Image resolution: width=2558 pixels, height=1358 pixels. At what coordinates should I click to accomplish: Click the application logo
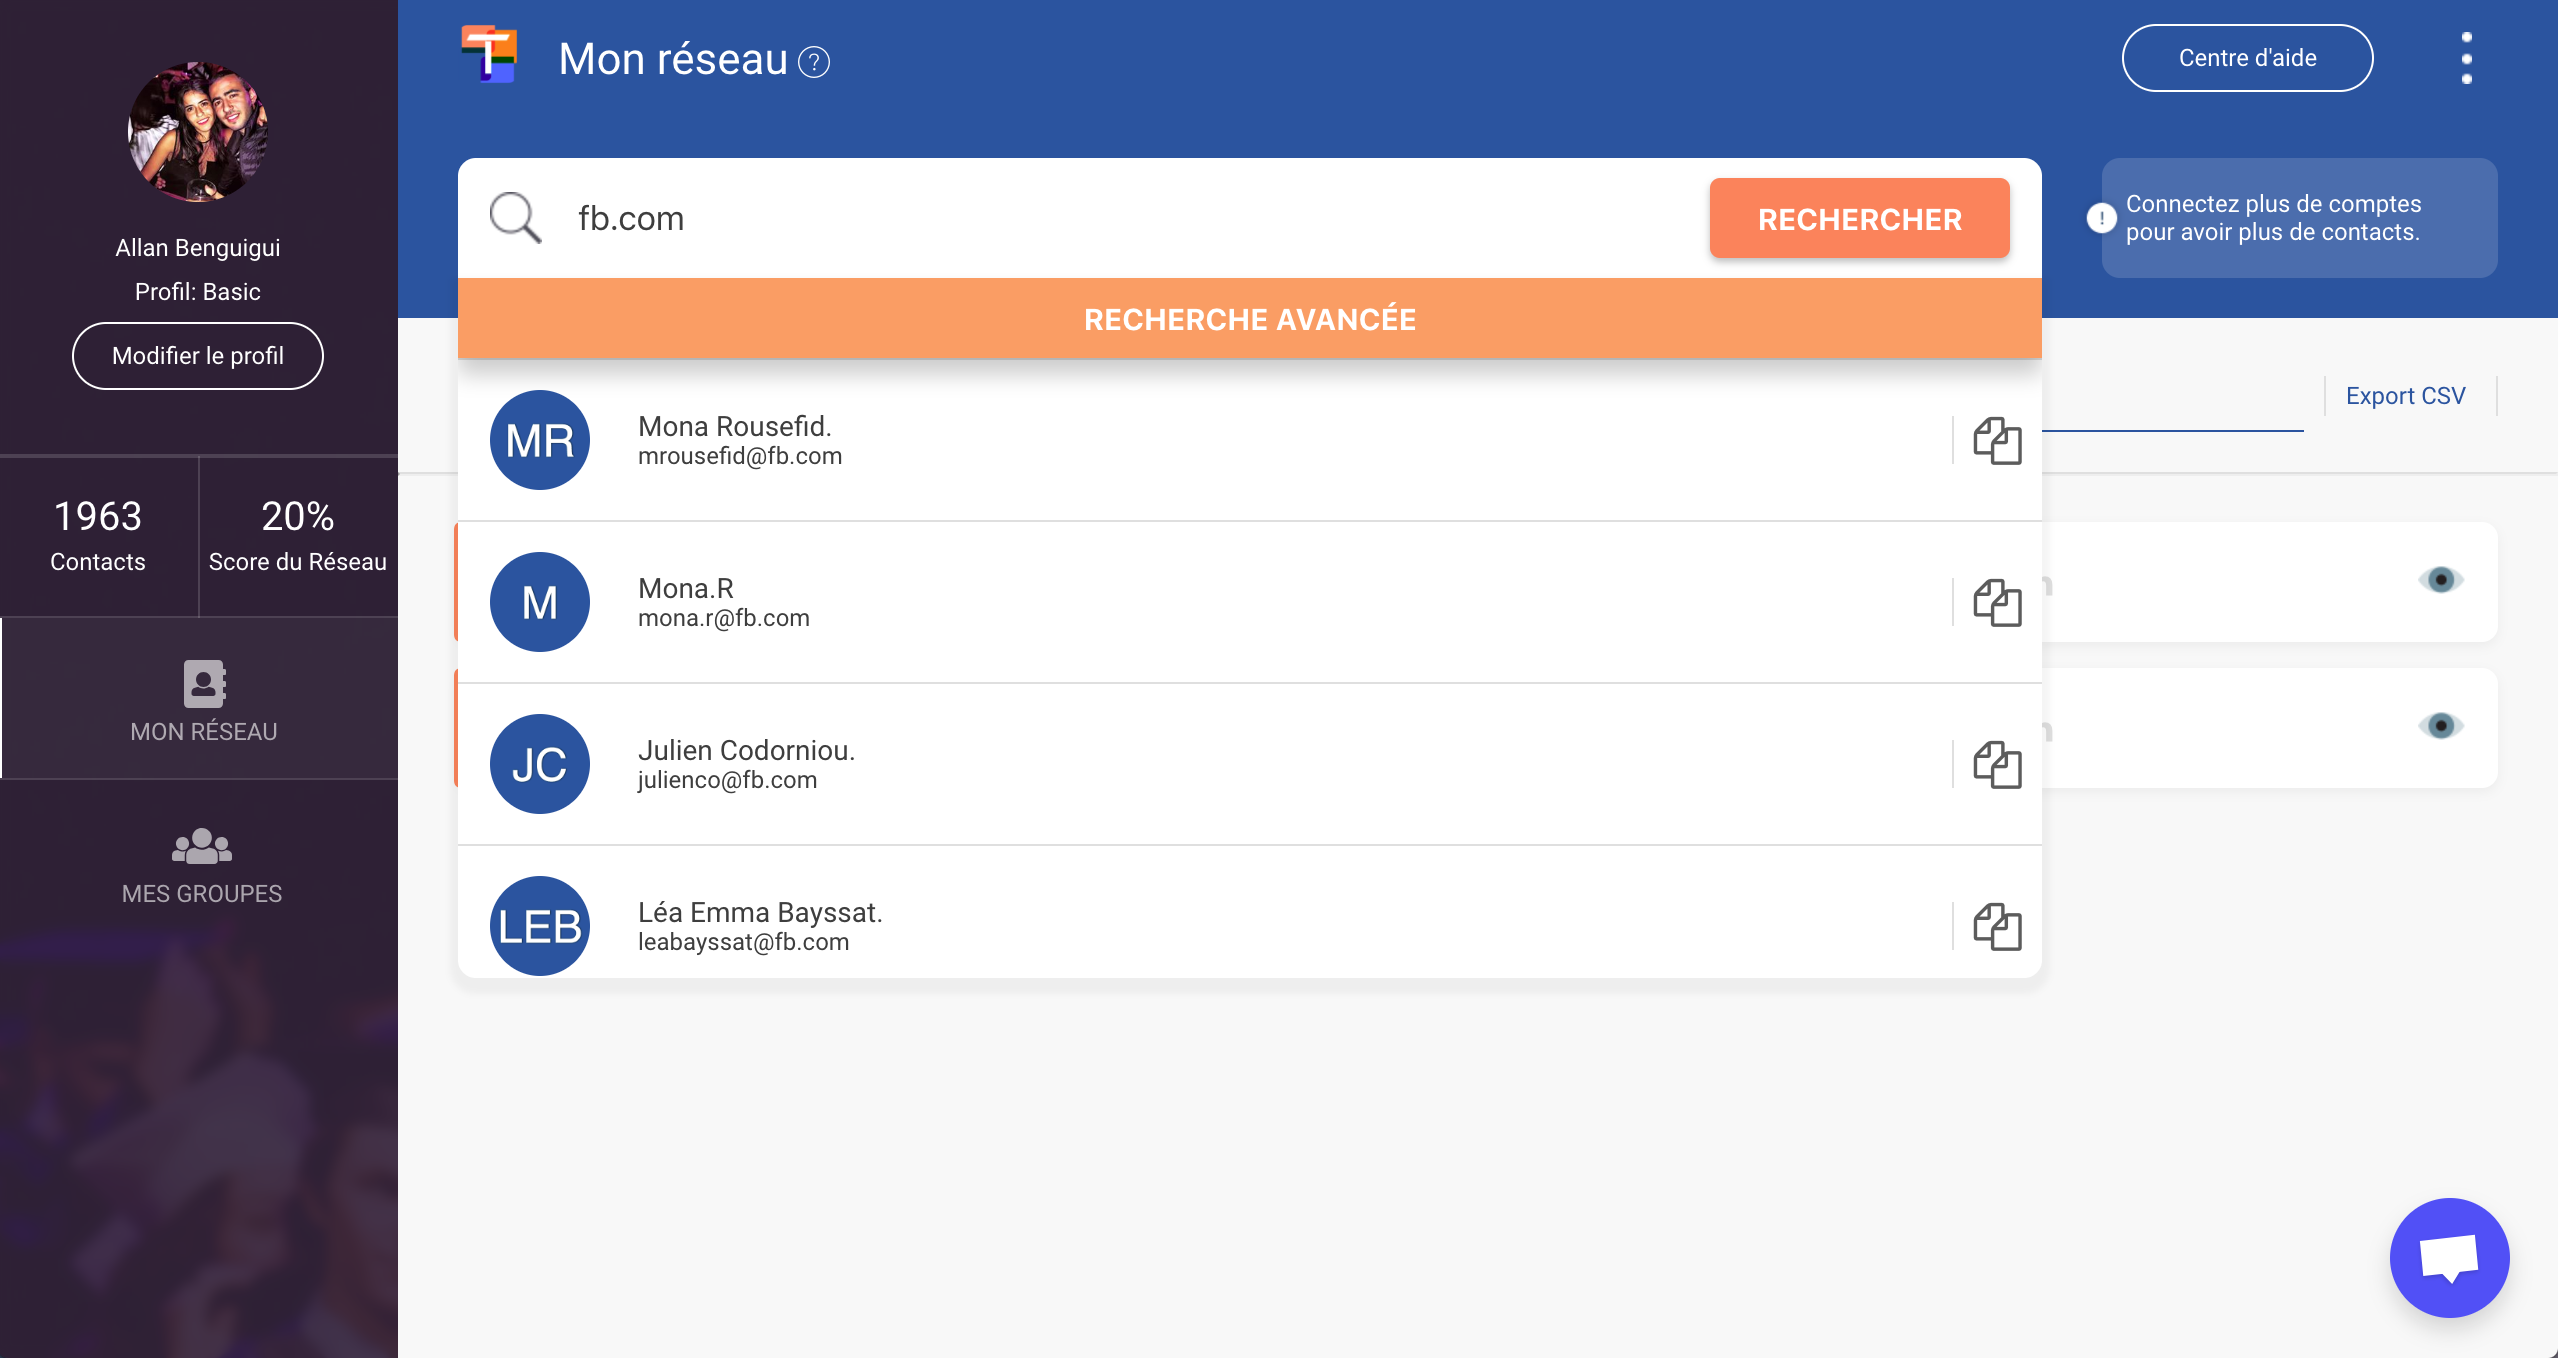(x=489, y=57)
